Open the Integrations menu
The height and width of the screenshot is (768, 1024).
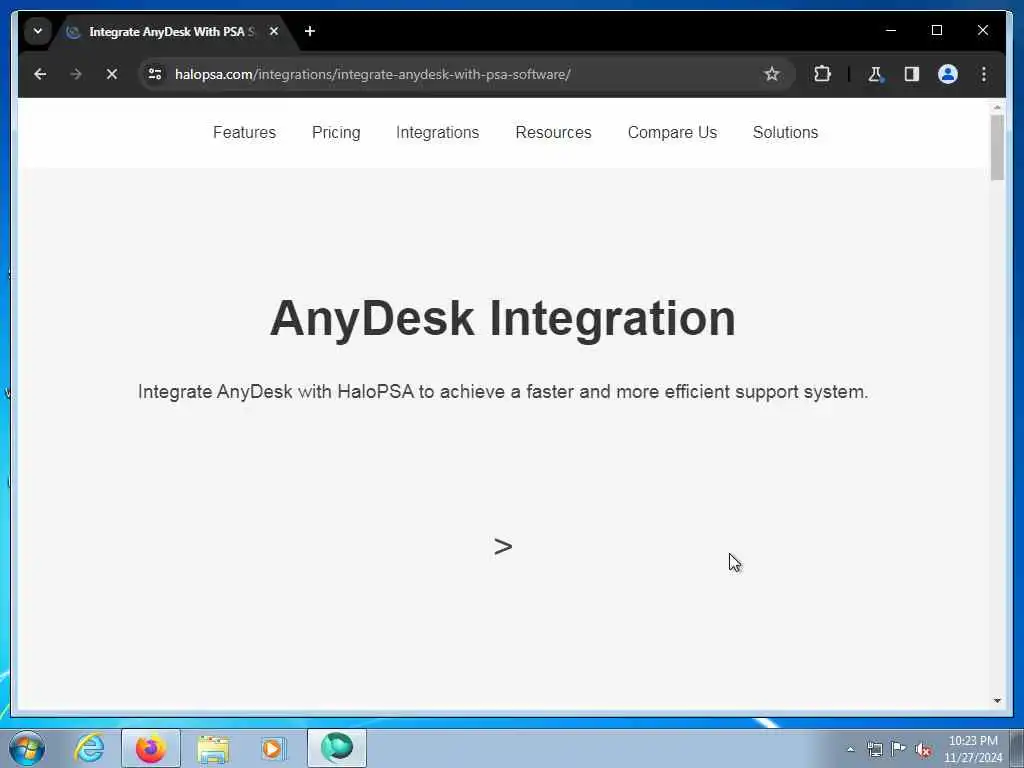(x=438, y=133)
